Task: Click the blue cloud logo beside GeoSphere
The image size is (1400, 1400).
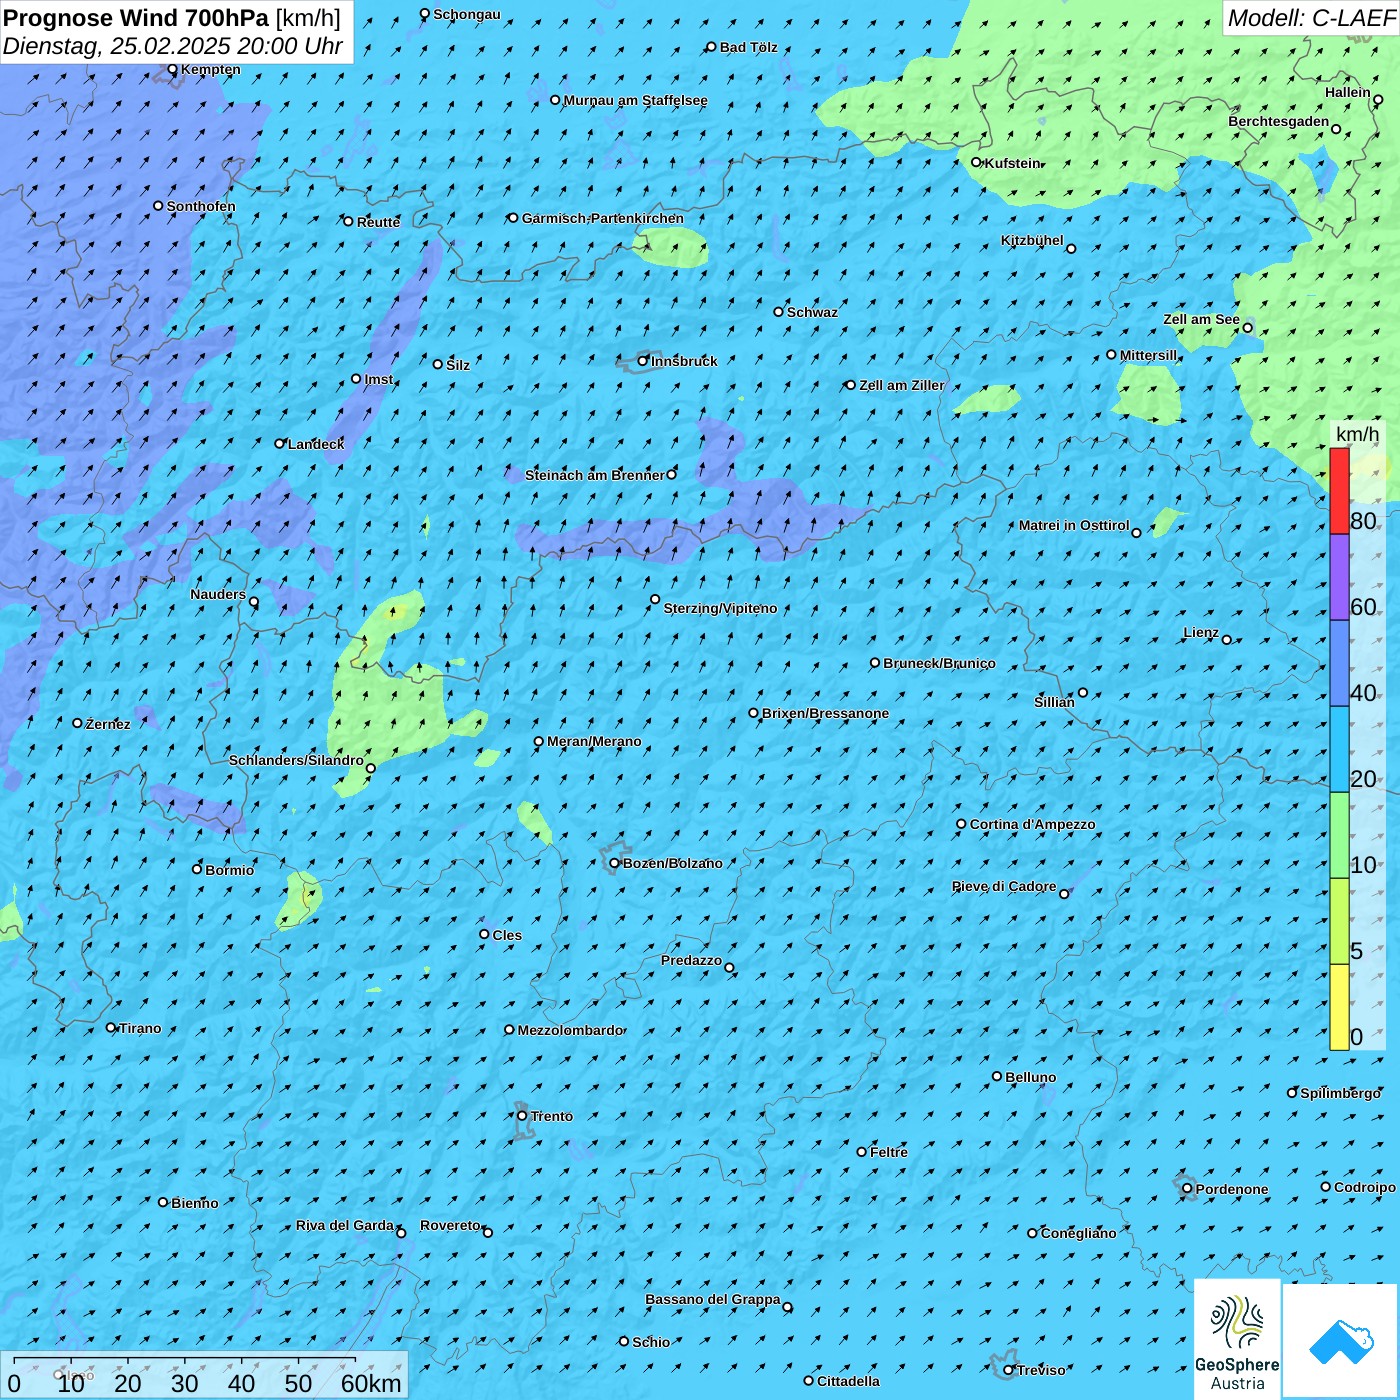Action: tap(1341, 1341)
